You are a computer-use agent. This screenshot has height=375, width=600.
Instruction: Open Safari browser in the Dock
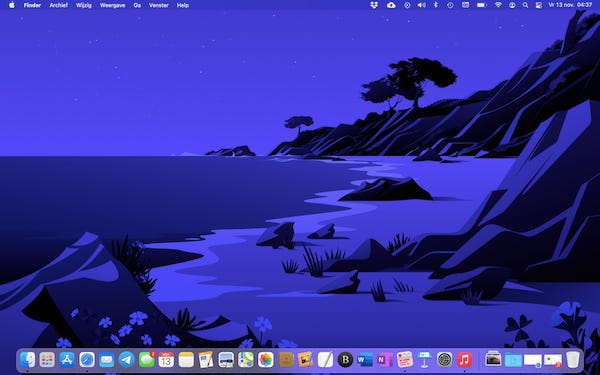point(87,360)
